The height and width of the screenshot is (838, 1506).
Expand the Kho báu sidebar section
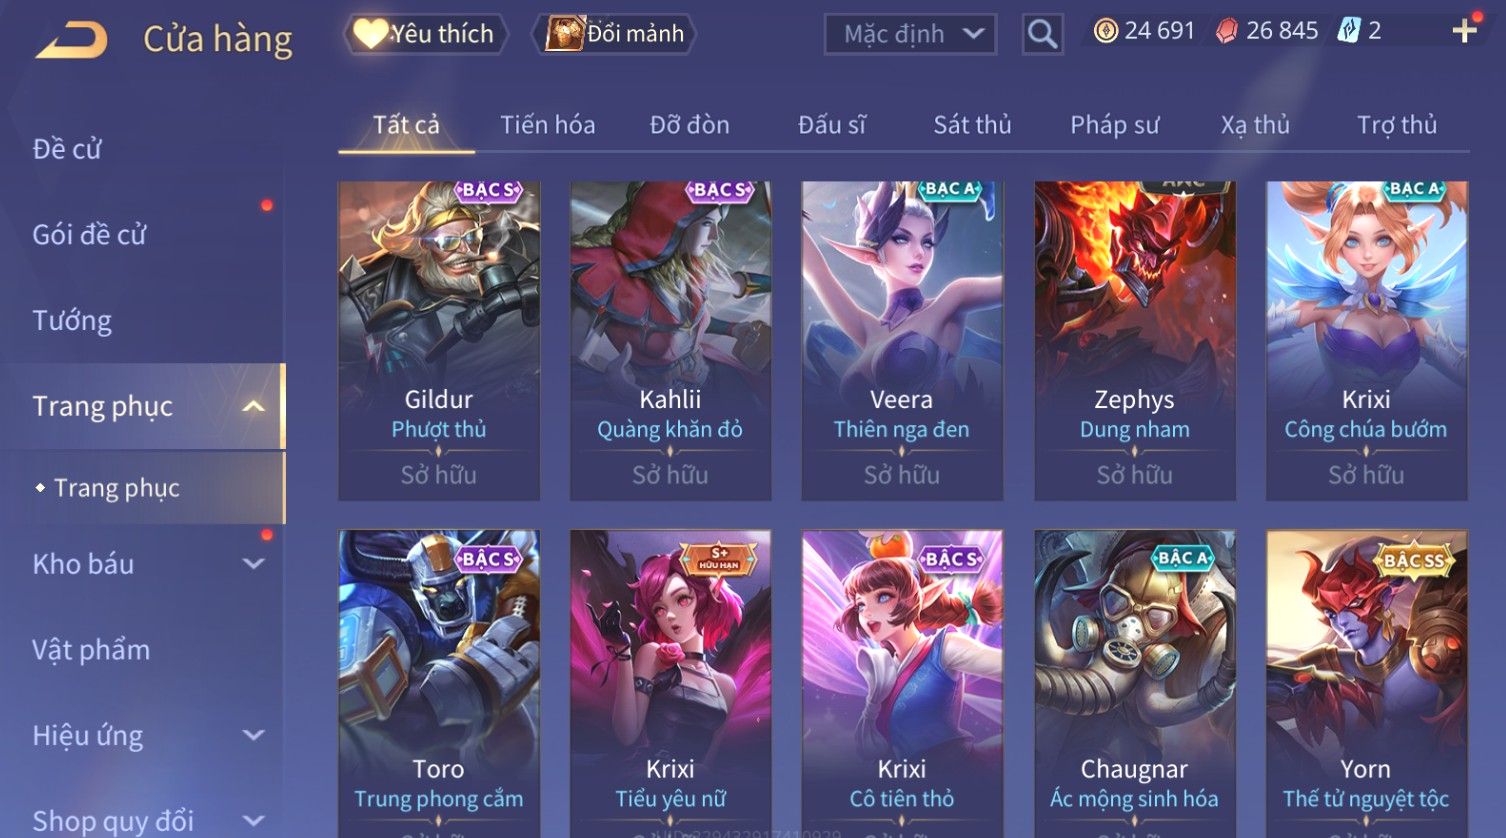pos(254,564)
